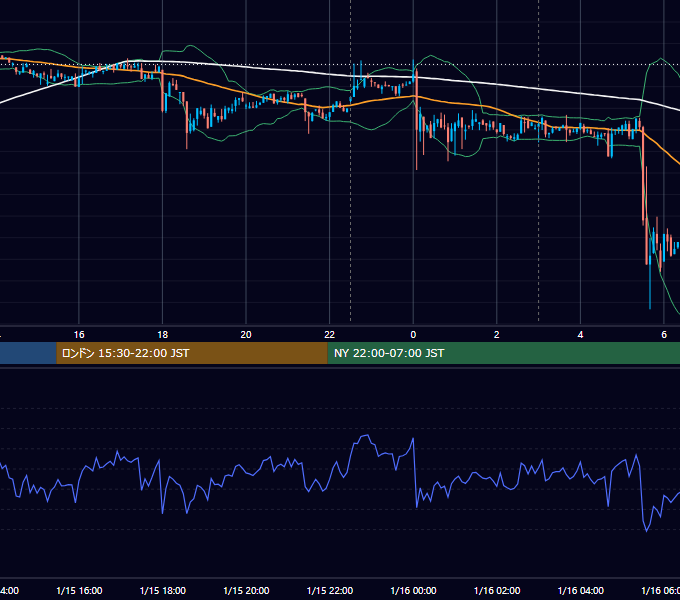Click the '1/16 00:00' date label on indicator axis
This screenshot has height=600, width=680.
(413, 590)
